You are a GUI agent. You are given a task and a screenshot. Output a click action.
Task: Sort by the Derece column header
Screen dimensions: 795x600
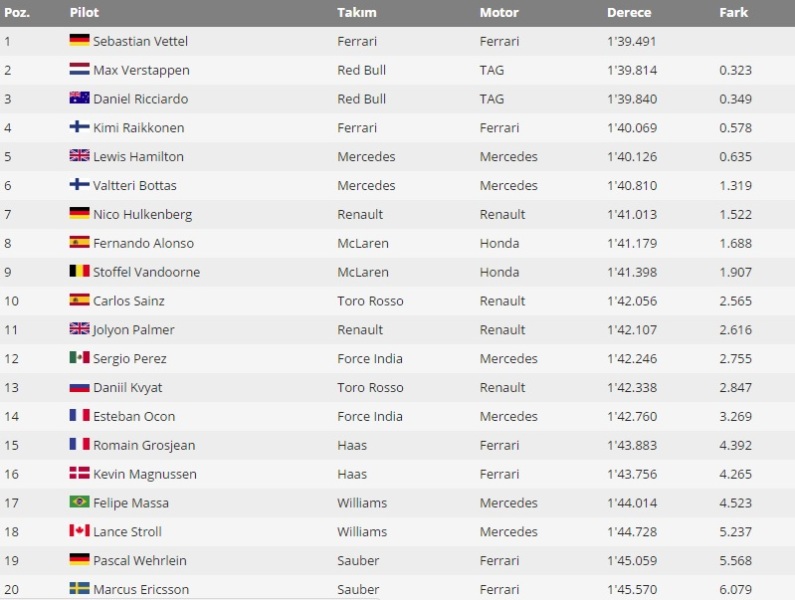click(629, 12)
